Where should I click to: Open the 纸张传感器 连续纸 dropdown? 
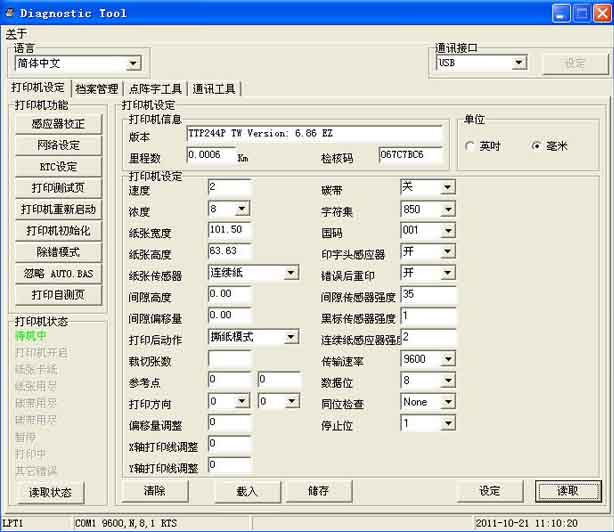click(290, 273)
